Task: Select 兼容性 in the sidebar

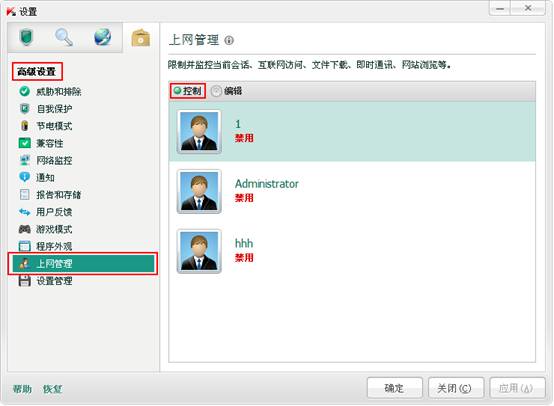Action: [x=50, y=143]
